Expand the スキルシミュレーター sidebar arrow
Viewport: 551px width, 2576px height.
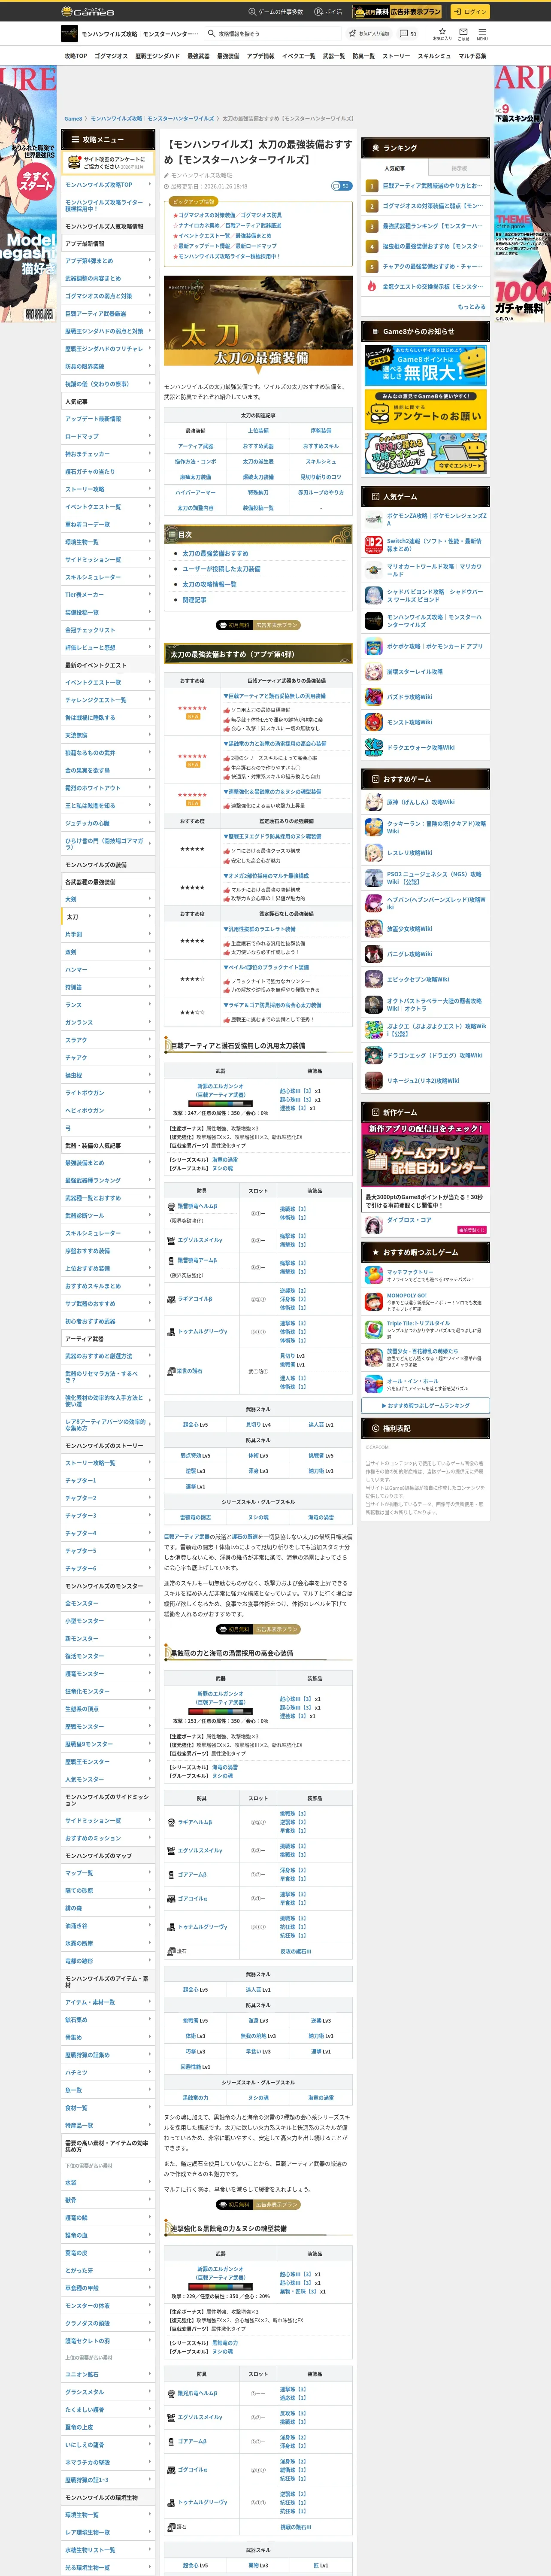150,577
